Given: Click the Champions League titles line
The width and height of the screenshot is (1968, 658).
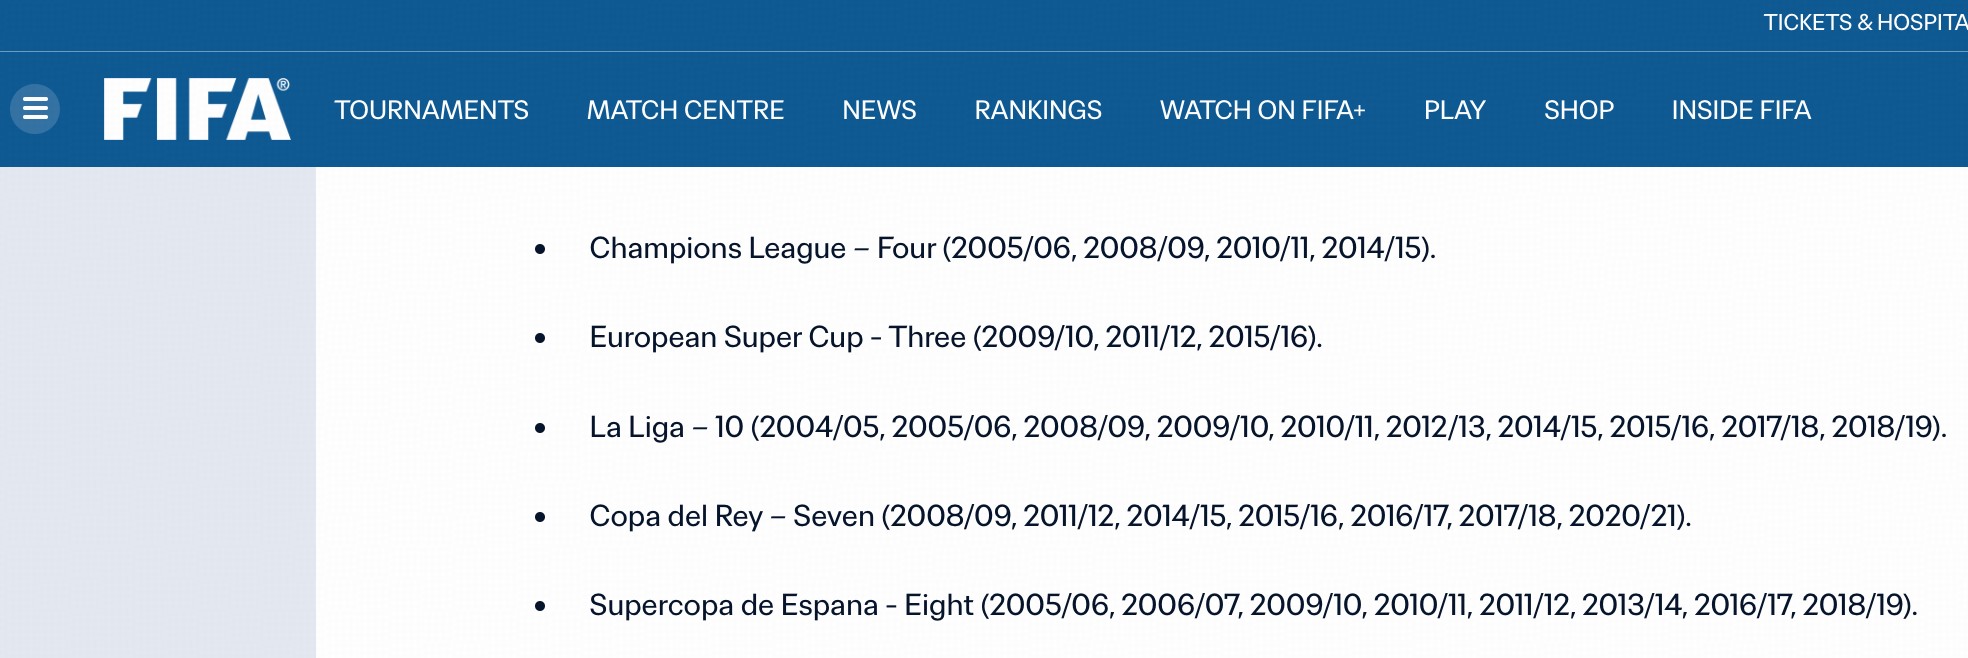Looking at the screenshot, I should click(1012, 248).
